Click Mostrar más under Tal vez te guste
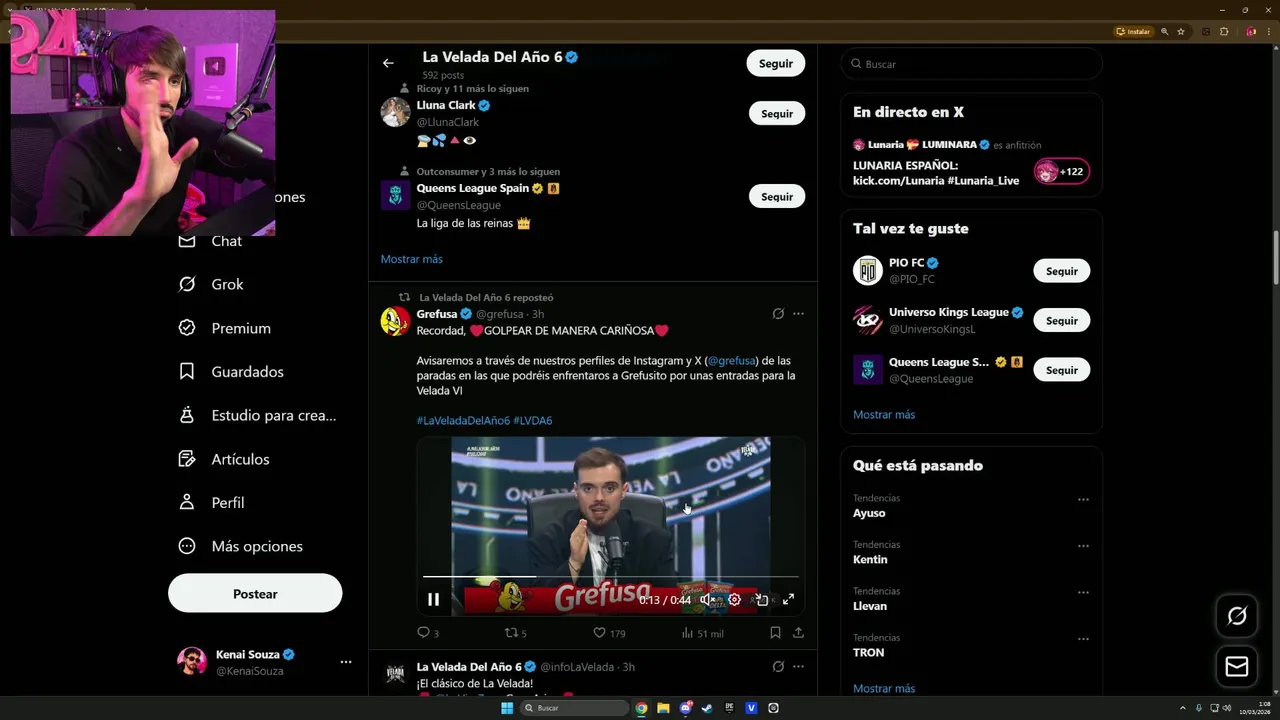 884,415
